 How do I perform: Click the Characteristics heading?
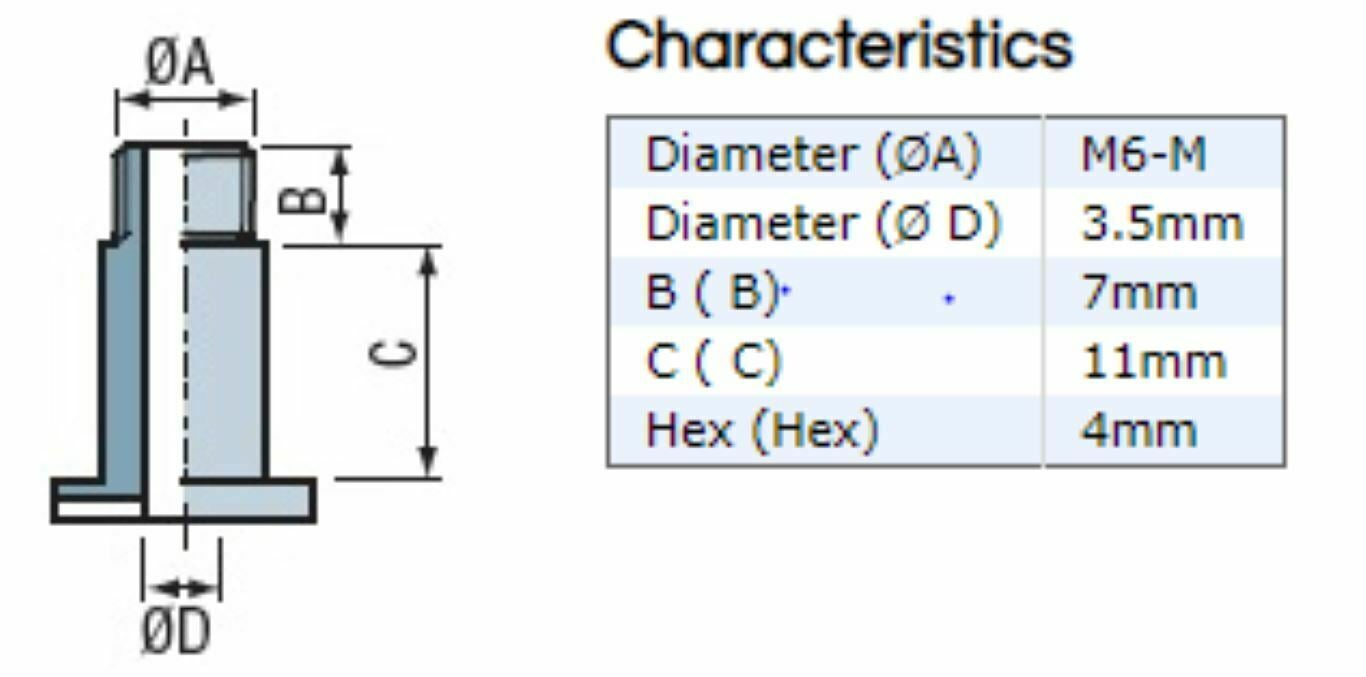839,45
